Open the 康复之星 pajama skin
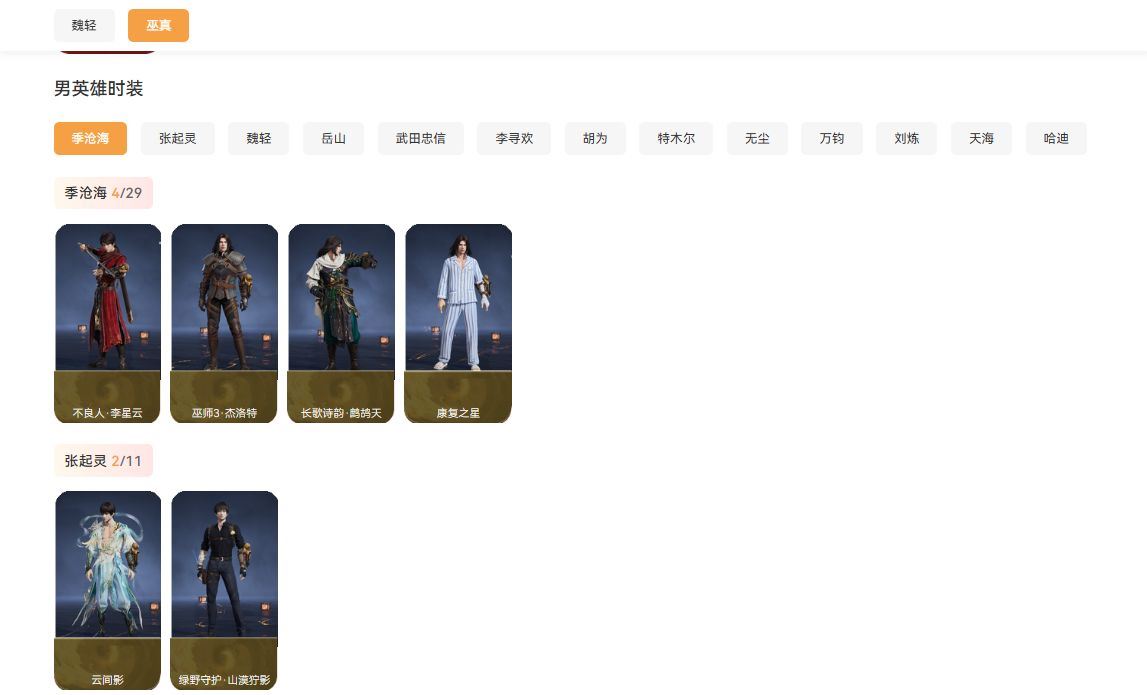The width and height of the screenshot is (1147, 695). [459, 323]
